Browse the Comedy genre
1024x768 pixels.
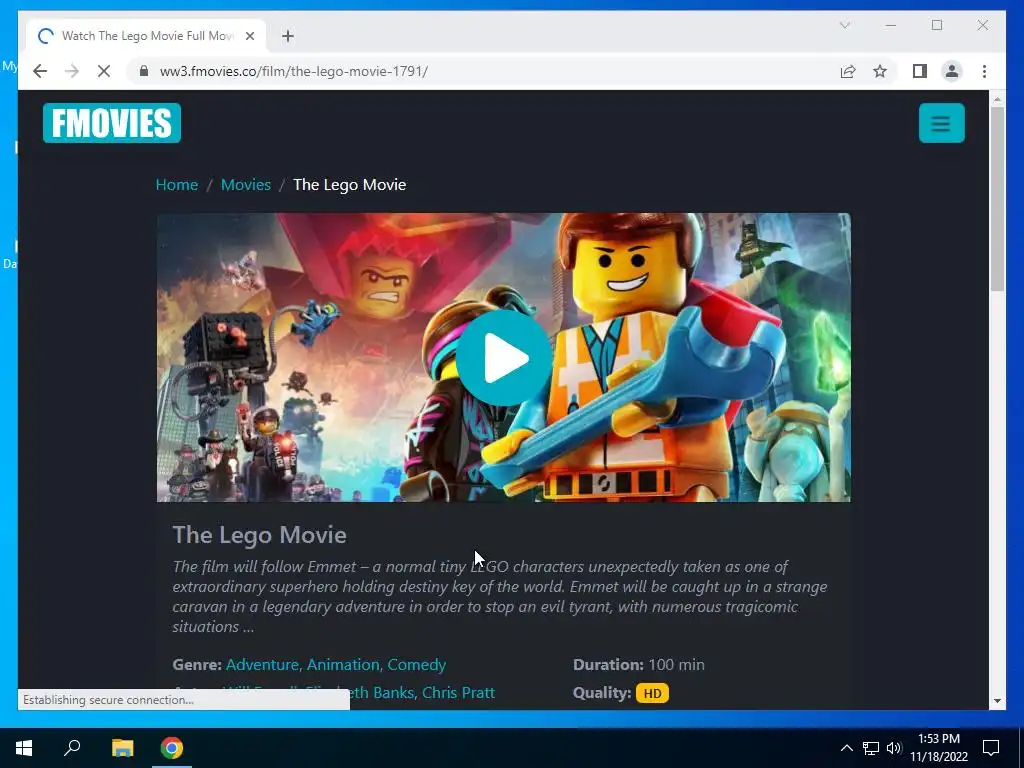[417, 665]
